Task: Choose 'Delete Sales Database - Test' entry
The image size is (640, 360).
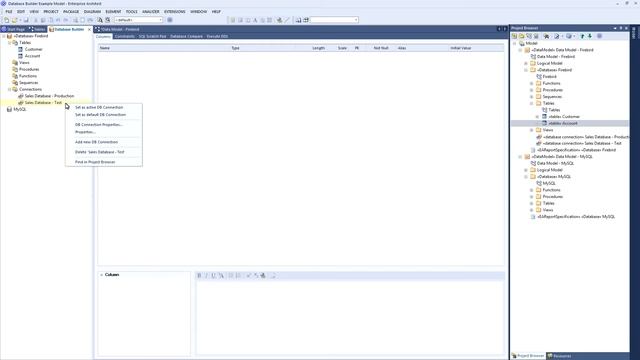Action: pyautogui.click(x=100, y=152)
